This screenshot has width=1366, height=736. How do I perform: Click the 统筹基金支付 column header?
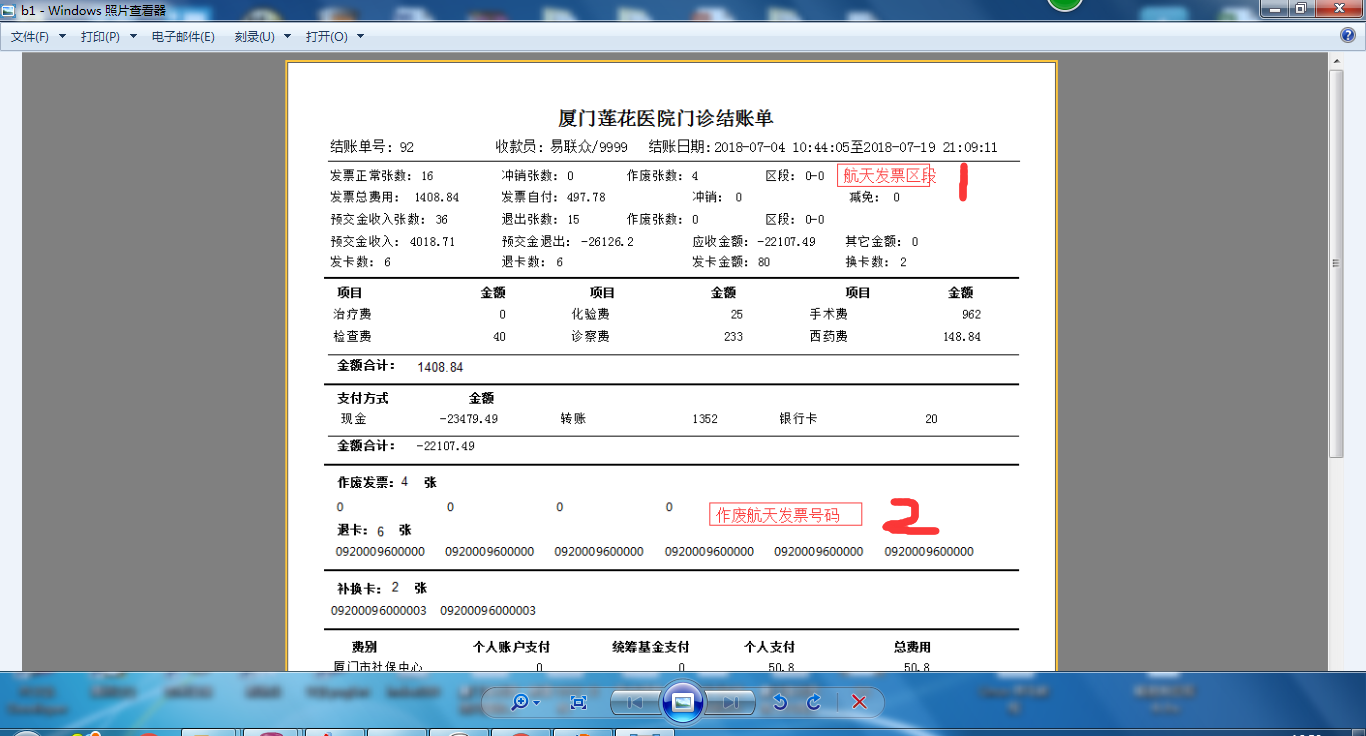[651, 647]
